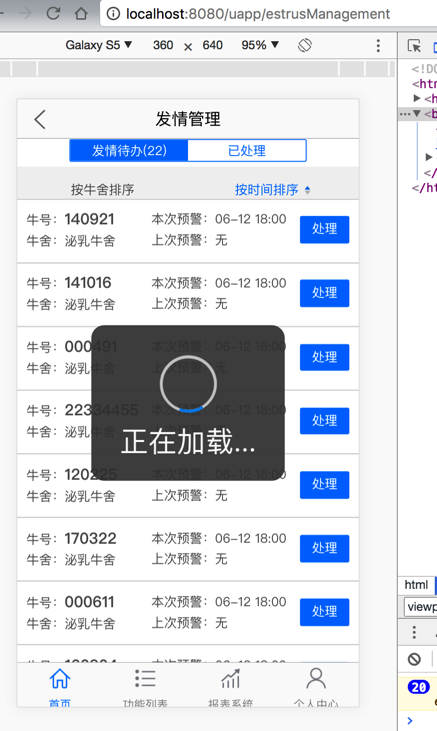Reload the page with the refresh icon

point(53,14)
